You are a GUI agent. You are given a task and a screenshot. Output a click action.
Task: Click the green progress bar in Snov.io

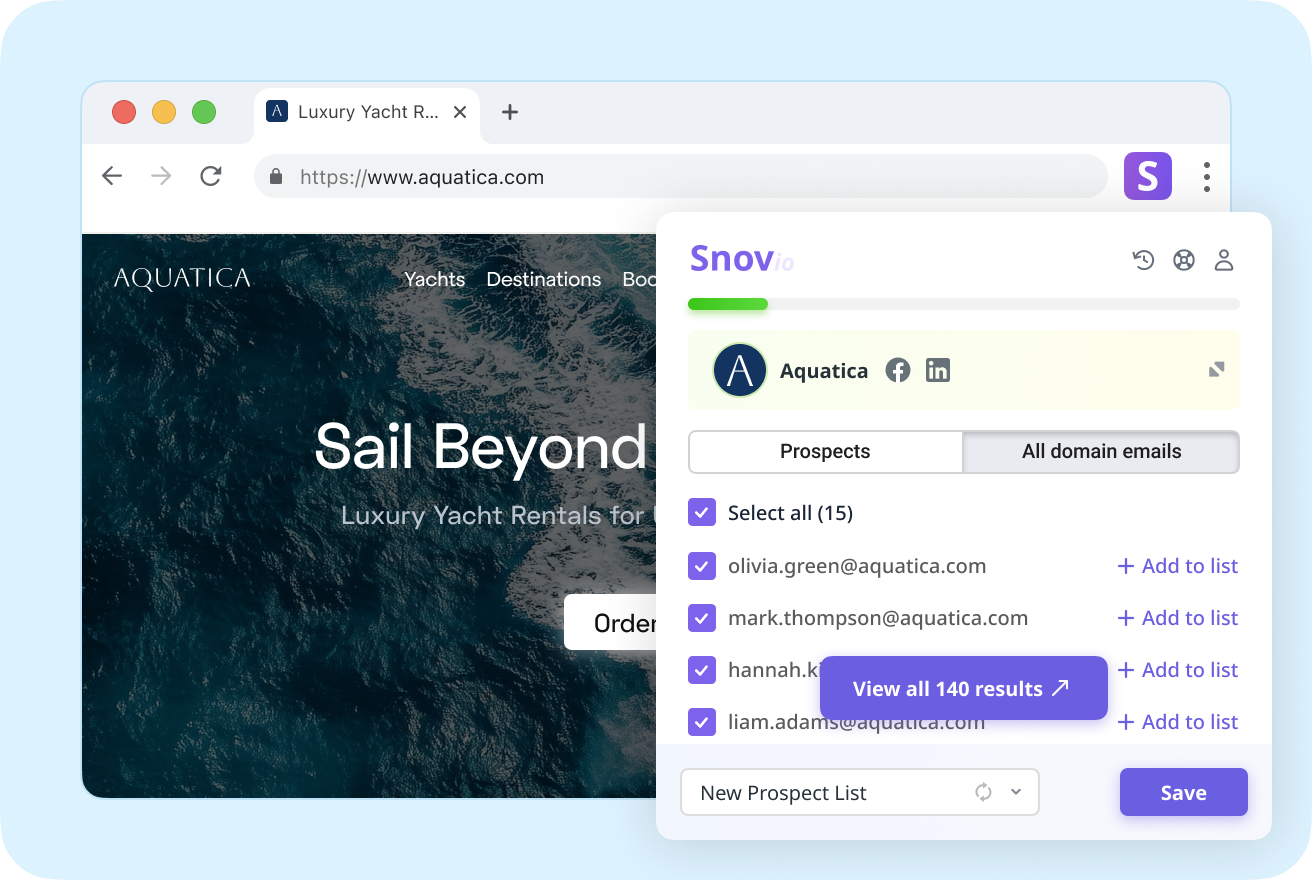pos(728,304)
